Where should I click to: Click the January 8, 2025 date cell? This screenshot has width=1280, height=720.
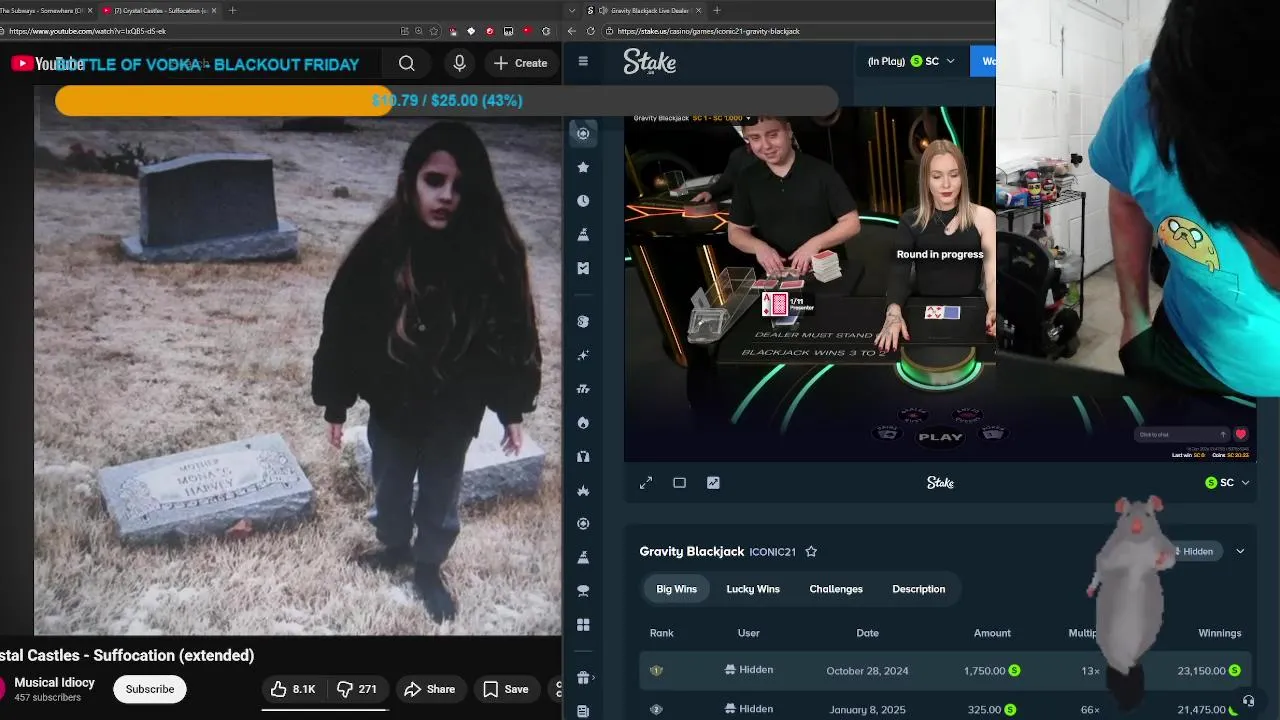point(867,710)
